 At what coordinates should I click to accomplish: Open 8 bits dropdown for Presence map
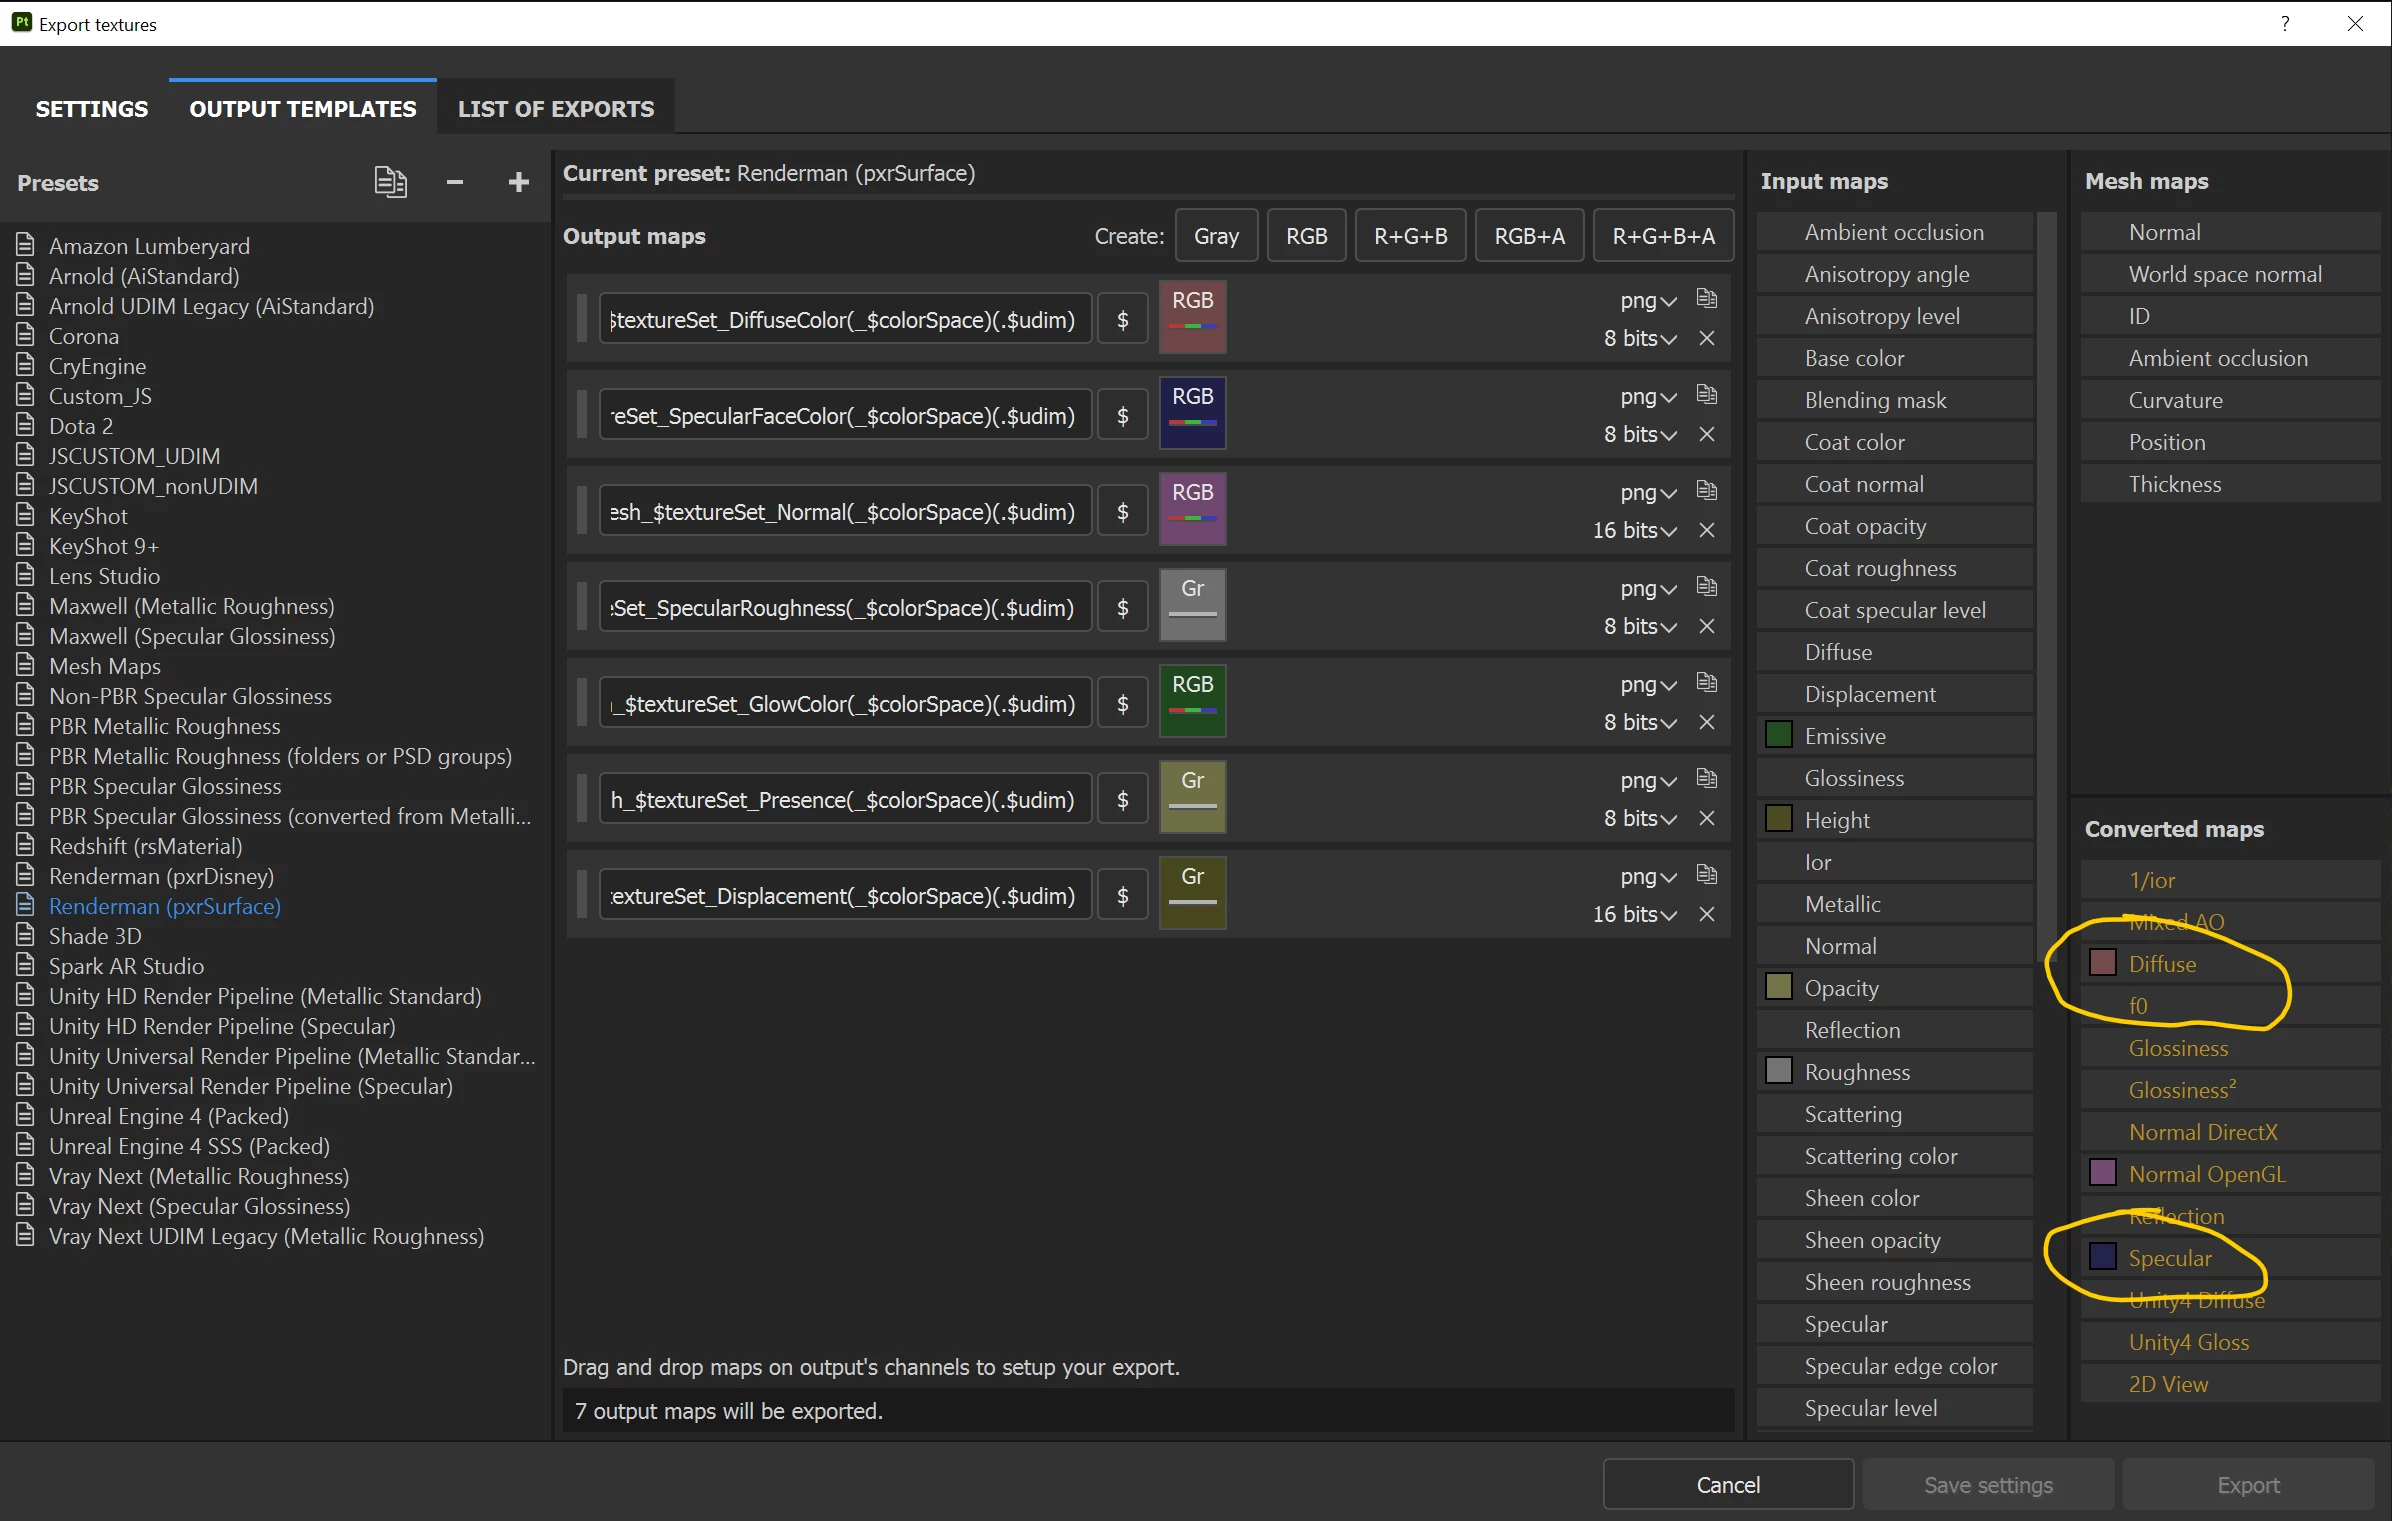(x=1640, y=818)
